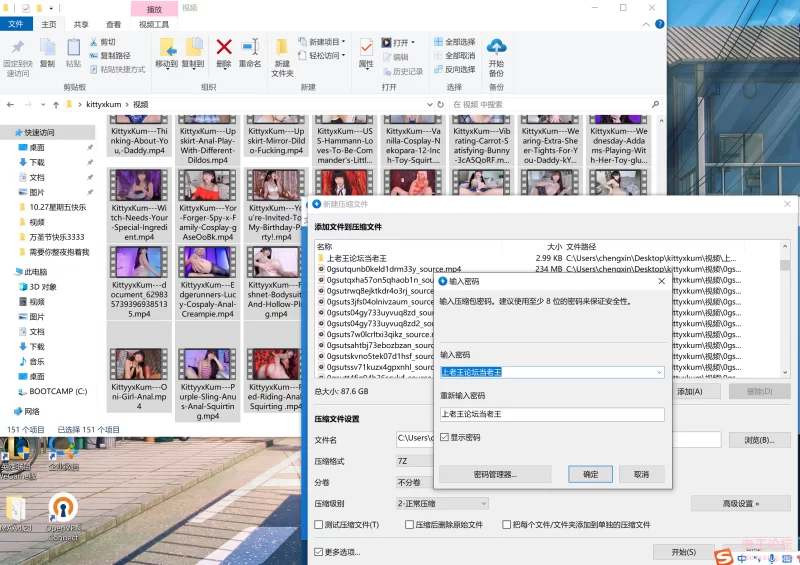Toggle the More Options (更多选项) checkbox
Image resolution: width=800 pixels, height=565 pixels.
[x=319, y=551]
